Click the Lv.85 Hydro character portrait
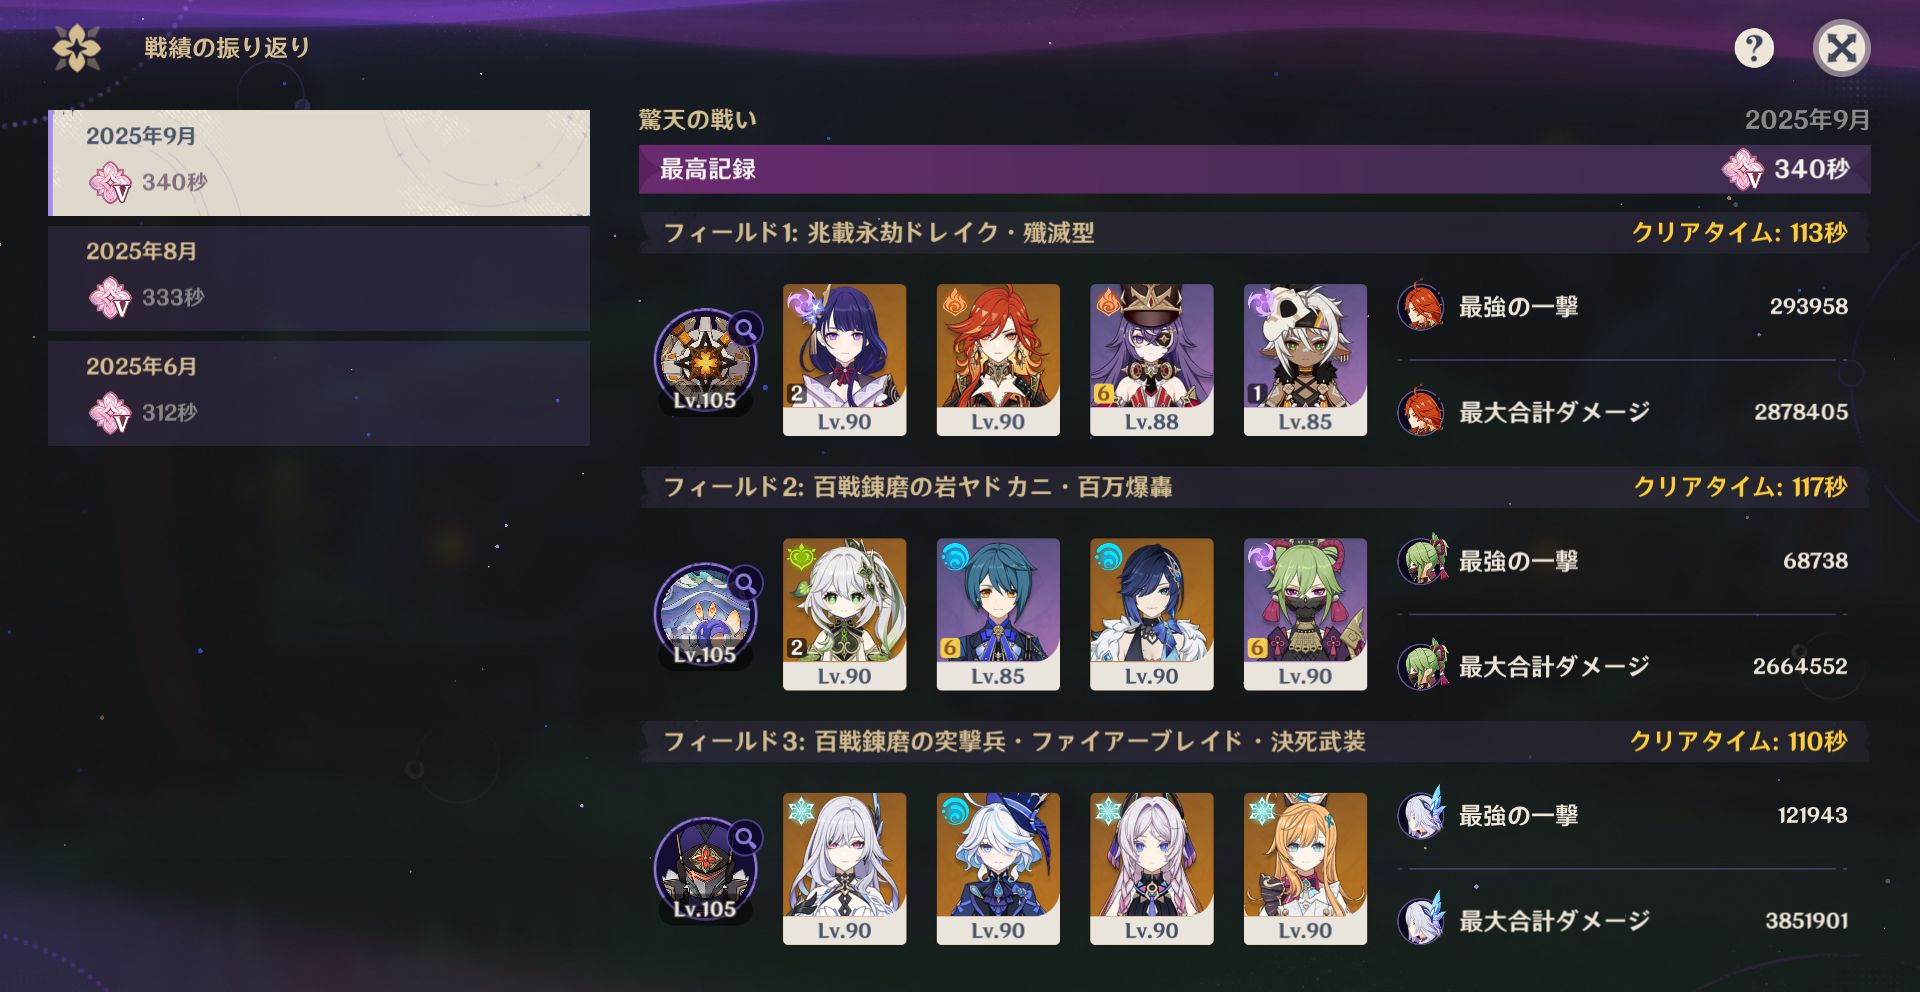Screen dimensions: 1920x992 coord(998,614)
